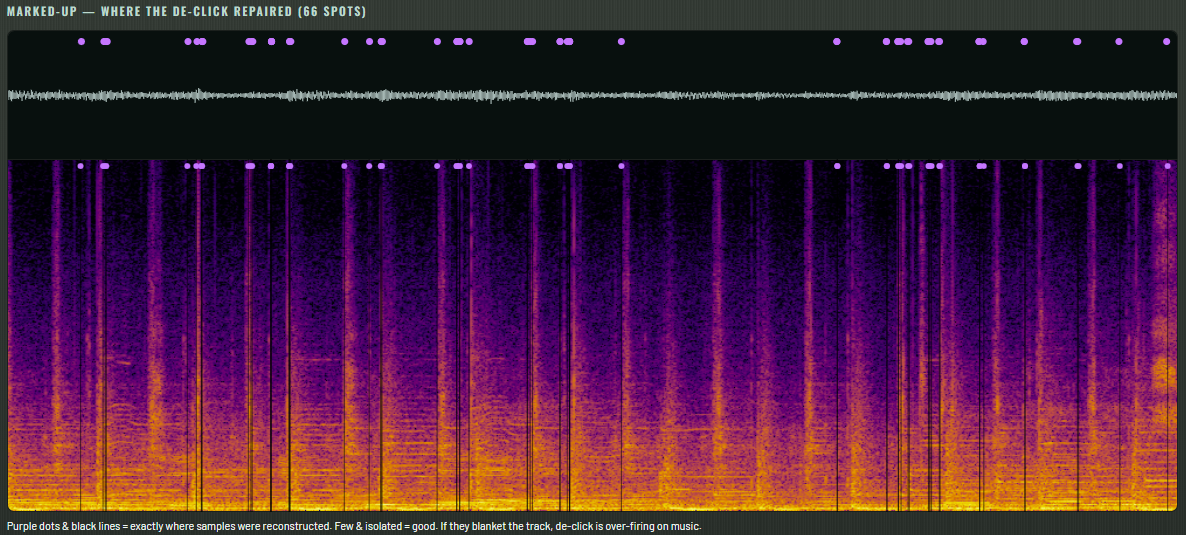Click the black repair line below the leftmost spectrogram dot

point(81,341)
